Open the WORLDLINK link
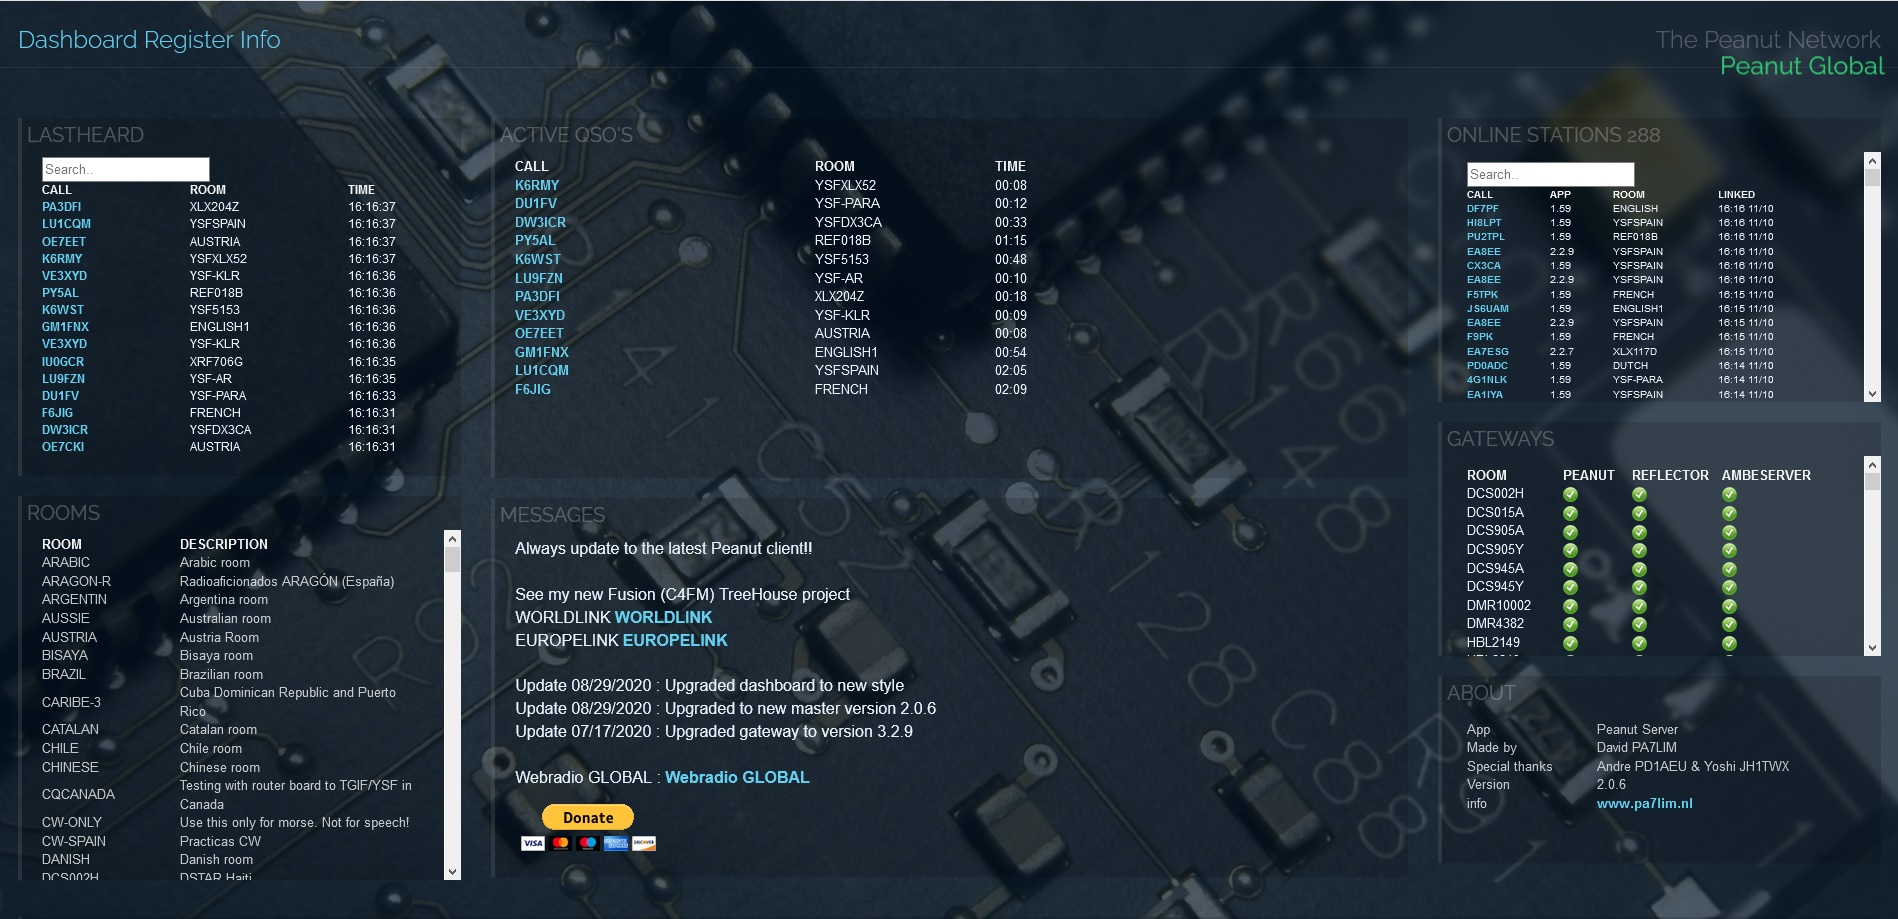This screenshot has height=919, width=1898. coord(663,618)
